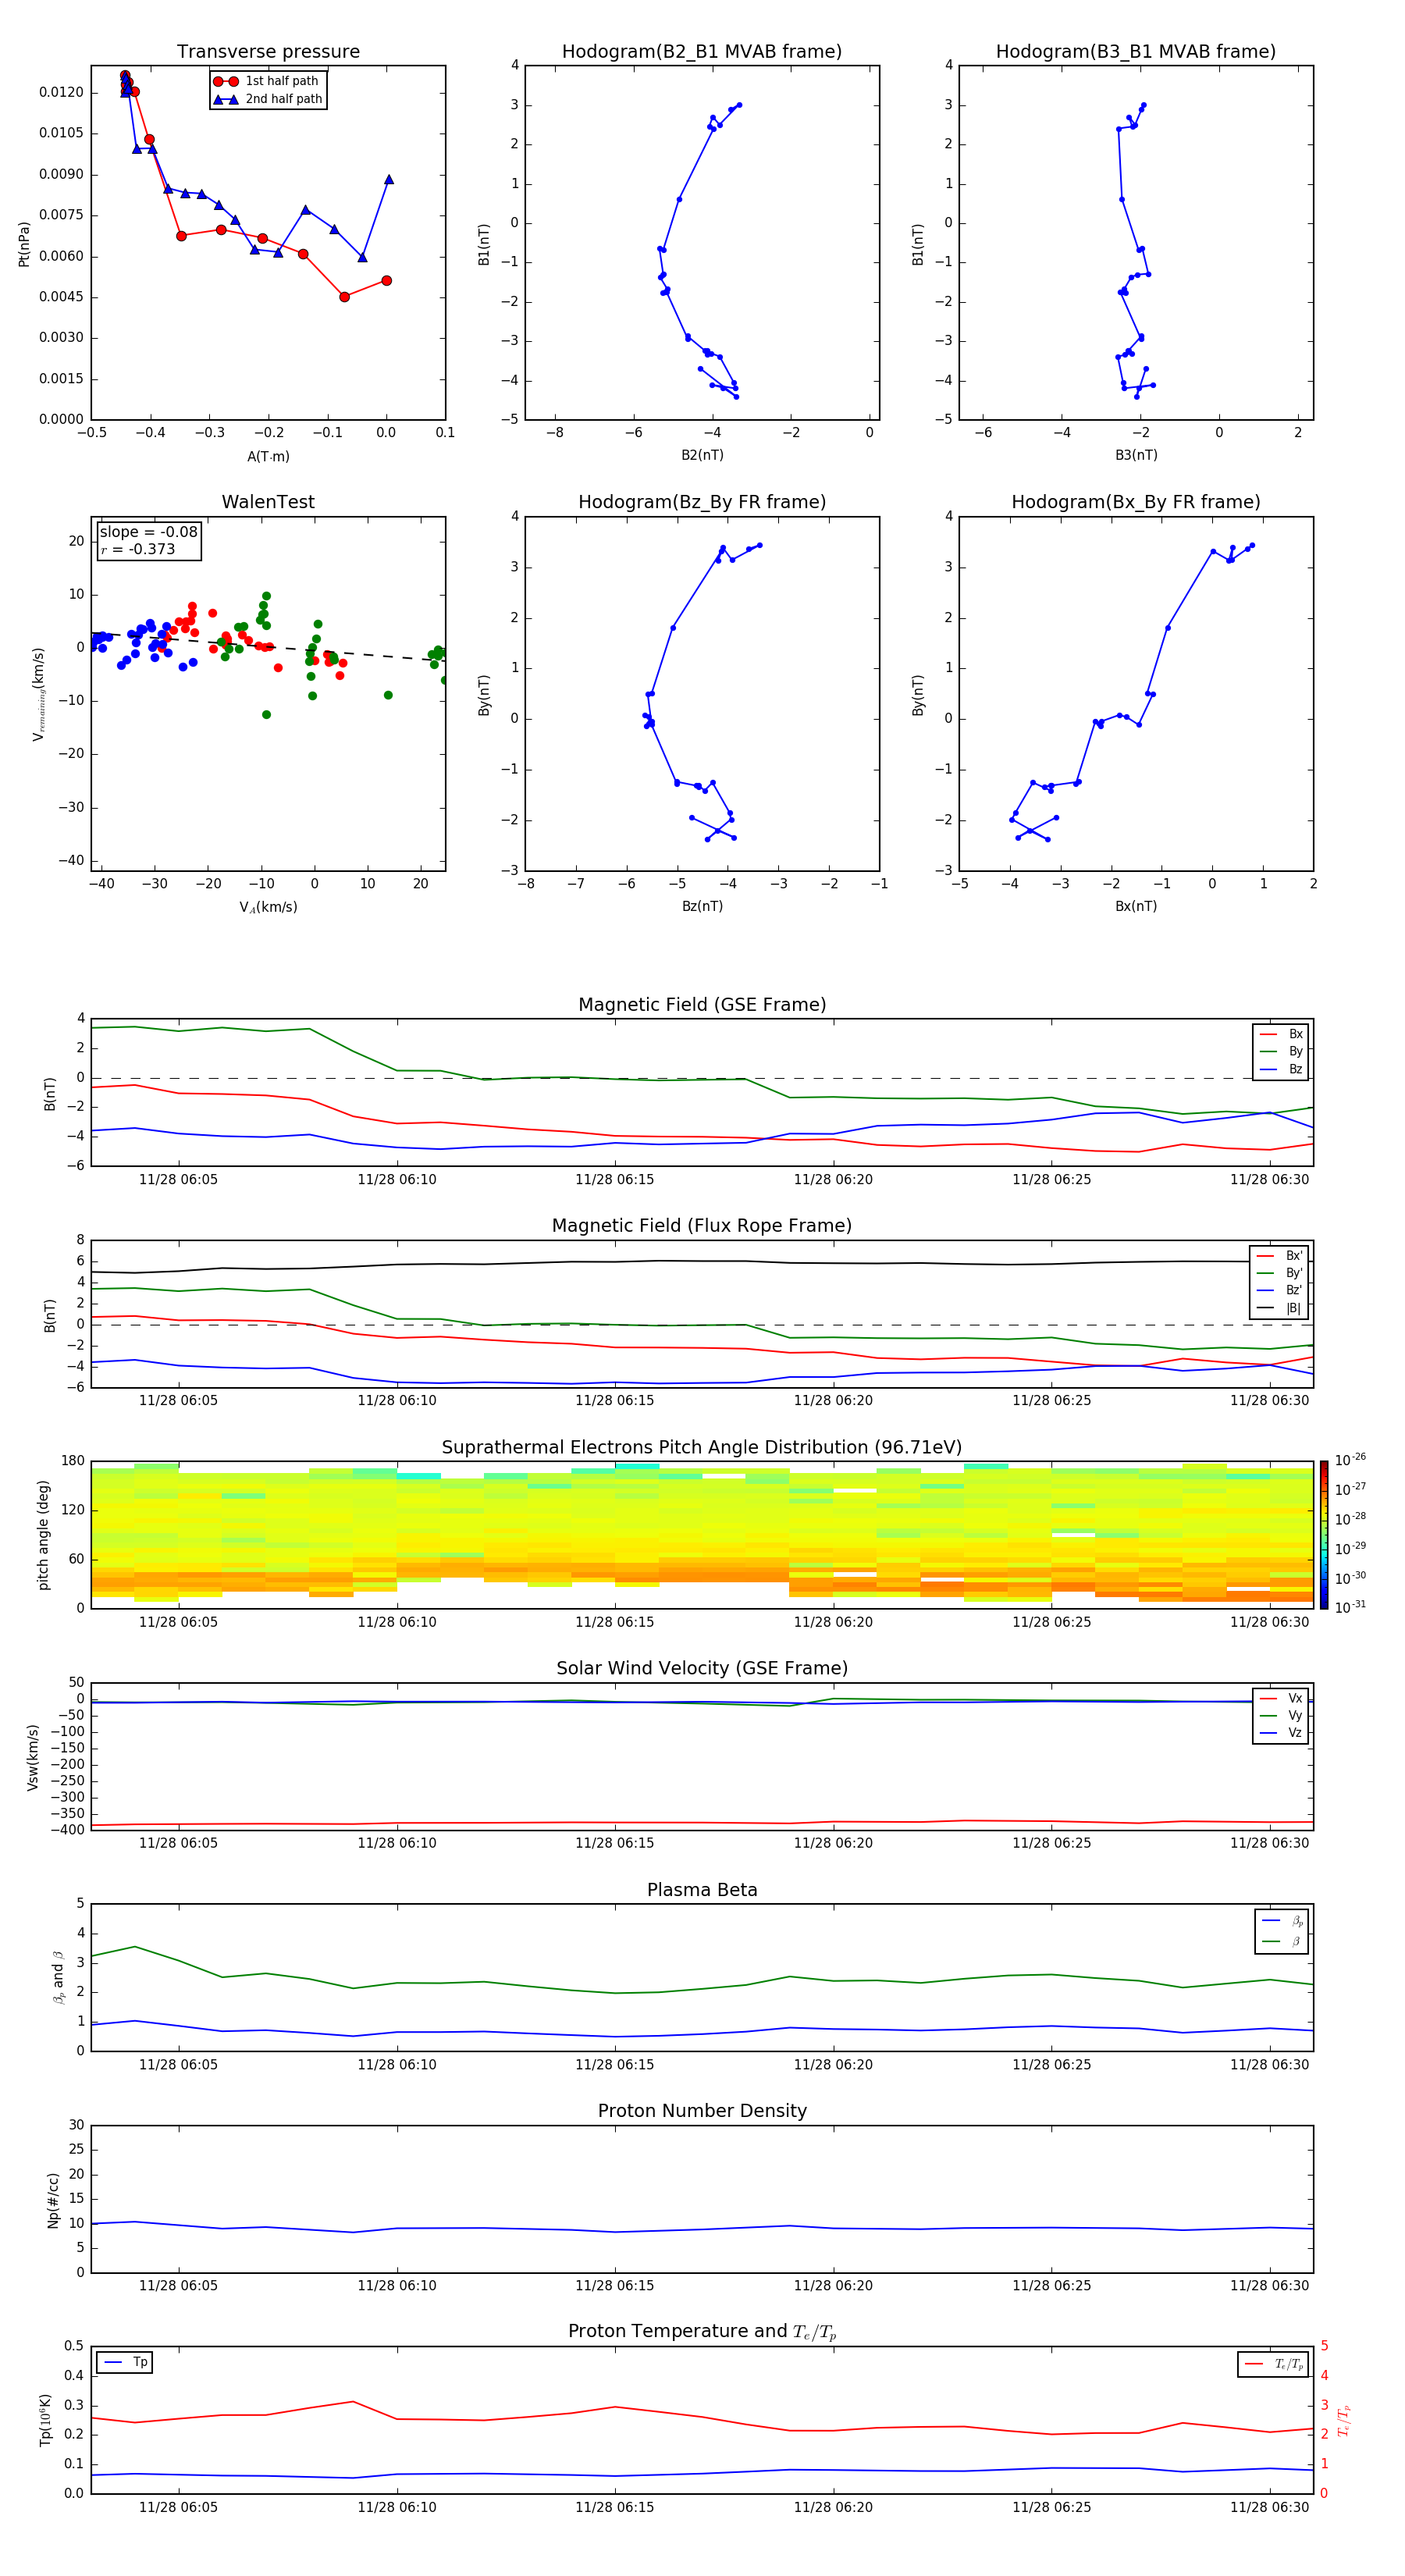The width and height of the screenshot is (1405, 2576).
Task: Click the Vx legend entry
Action: (x=1281, y=1698)
